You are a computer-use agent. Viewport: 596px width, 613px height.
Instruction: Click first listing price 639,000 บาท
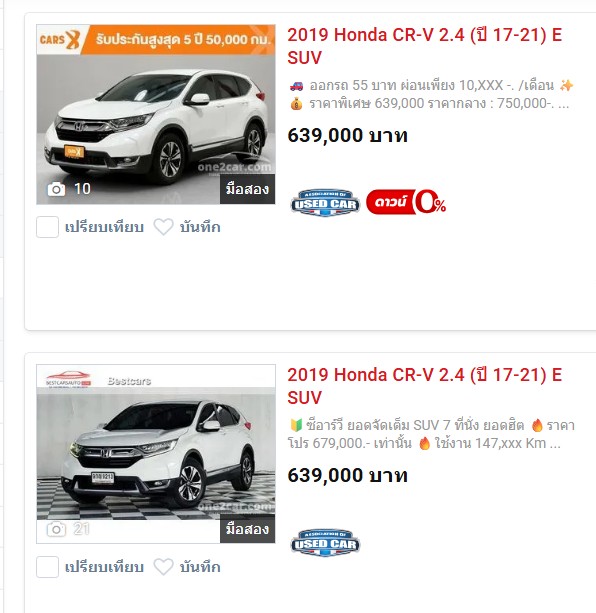pos(347,136)
